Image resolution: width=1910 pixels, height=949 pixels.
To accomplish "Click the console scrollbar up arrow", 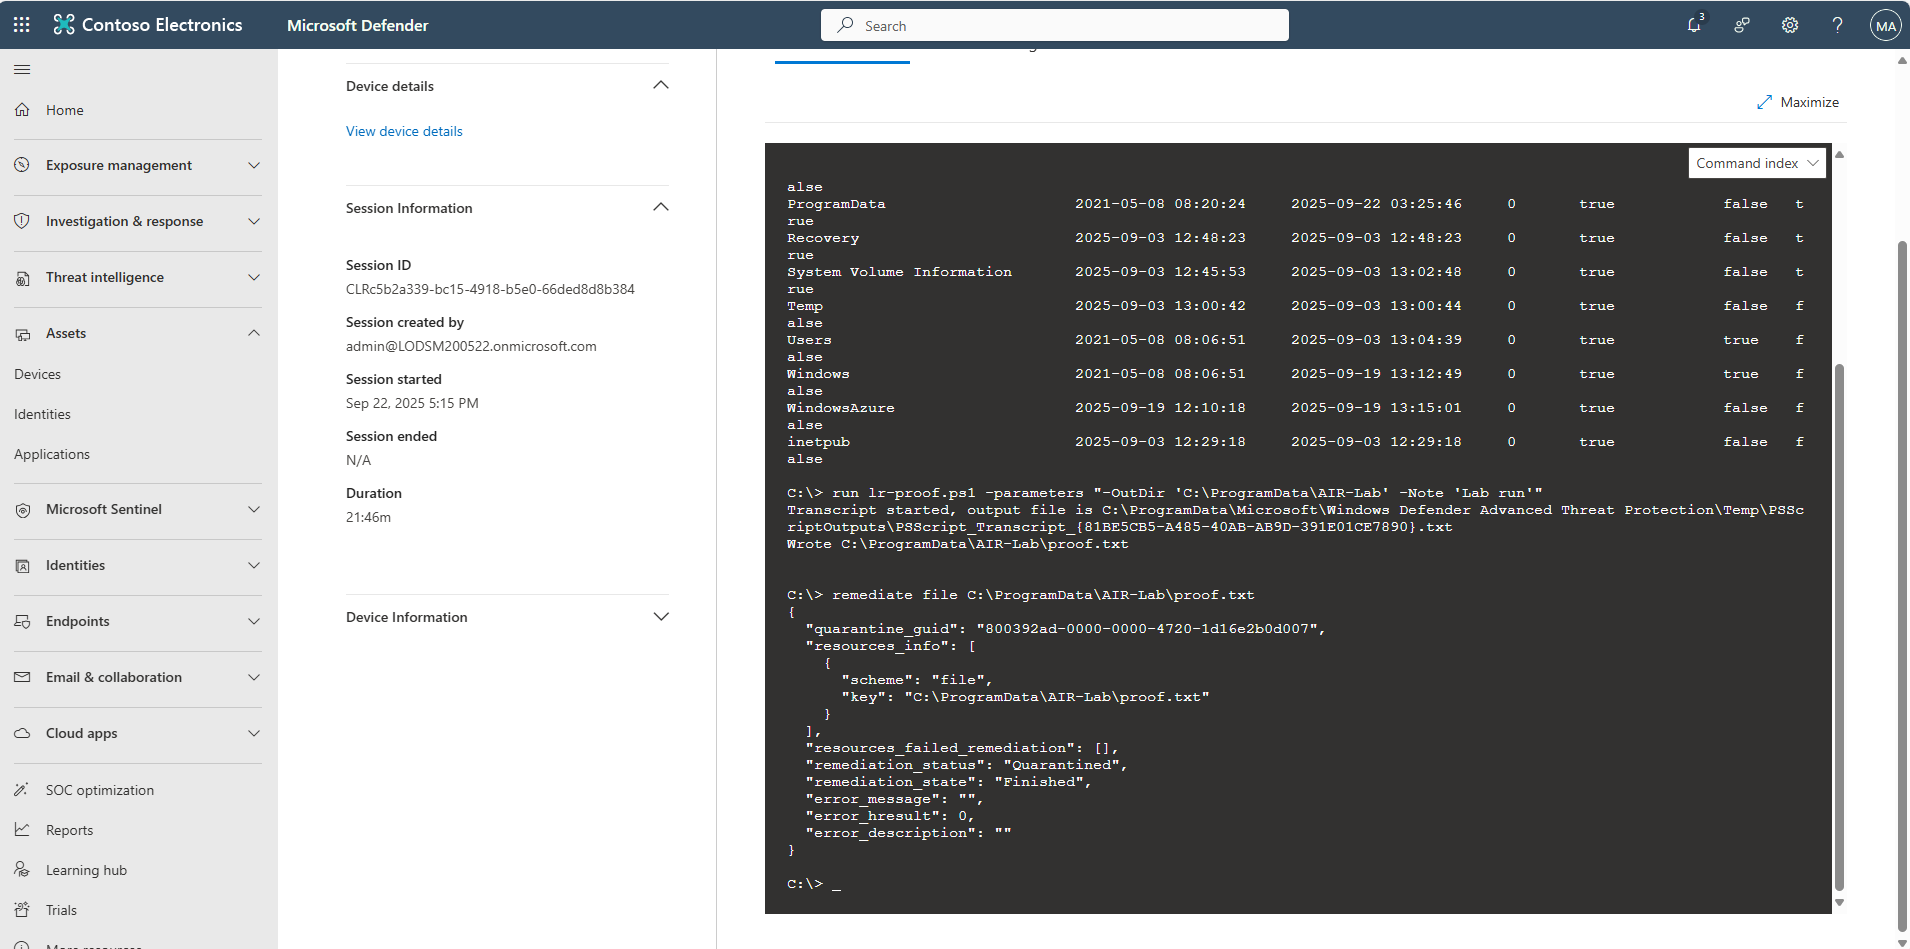I will pos(1839,154).
